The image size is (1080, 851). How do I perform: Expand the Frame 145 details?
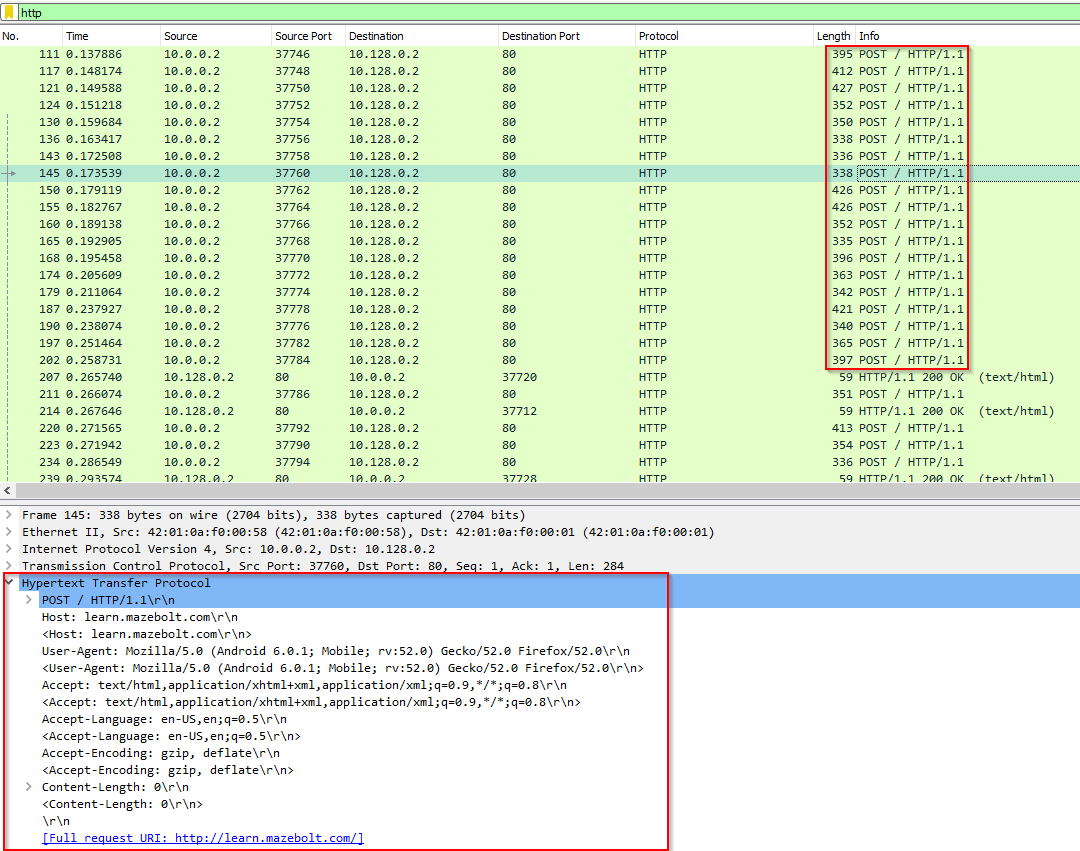pos(9,515)
